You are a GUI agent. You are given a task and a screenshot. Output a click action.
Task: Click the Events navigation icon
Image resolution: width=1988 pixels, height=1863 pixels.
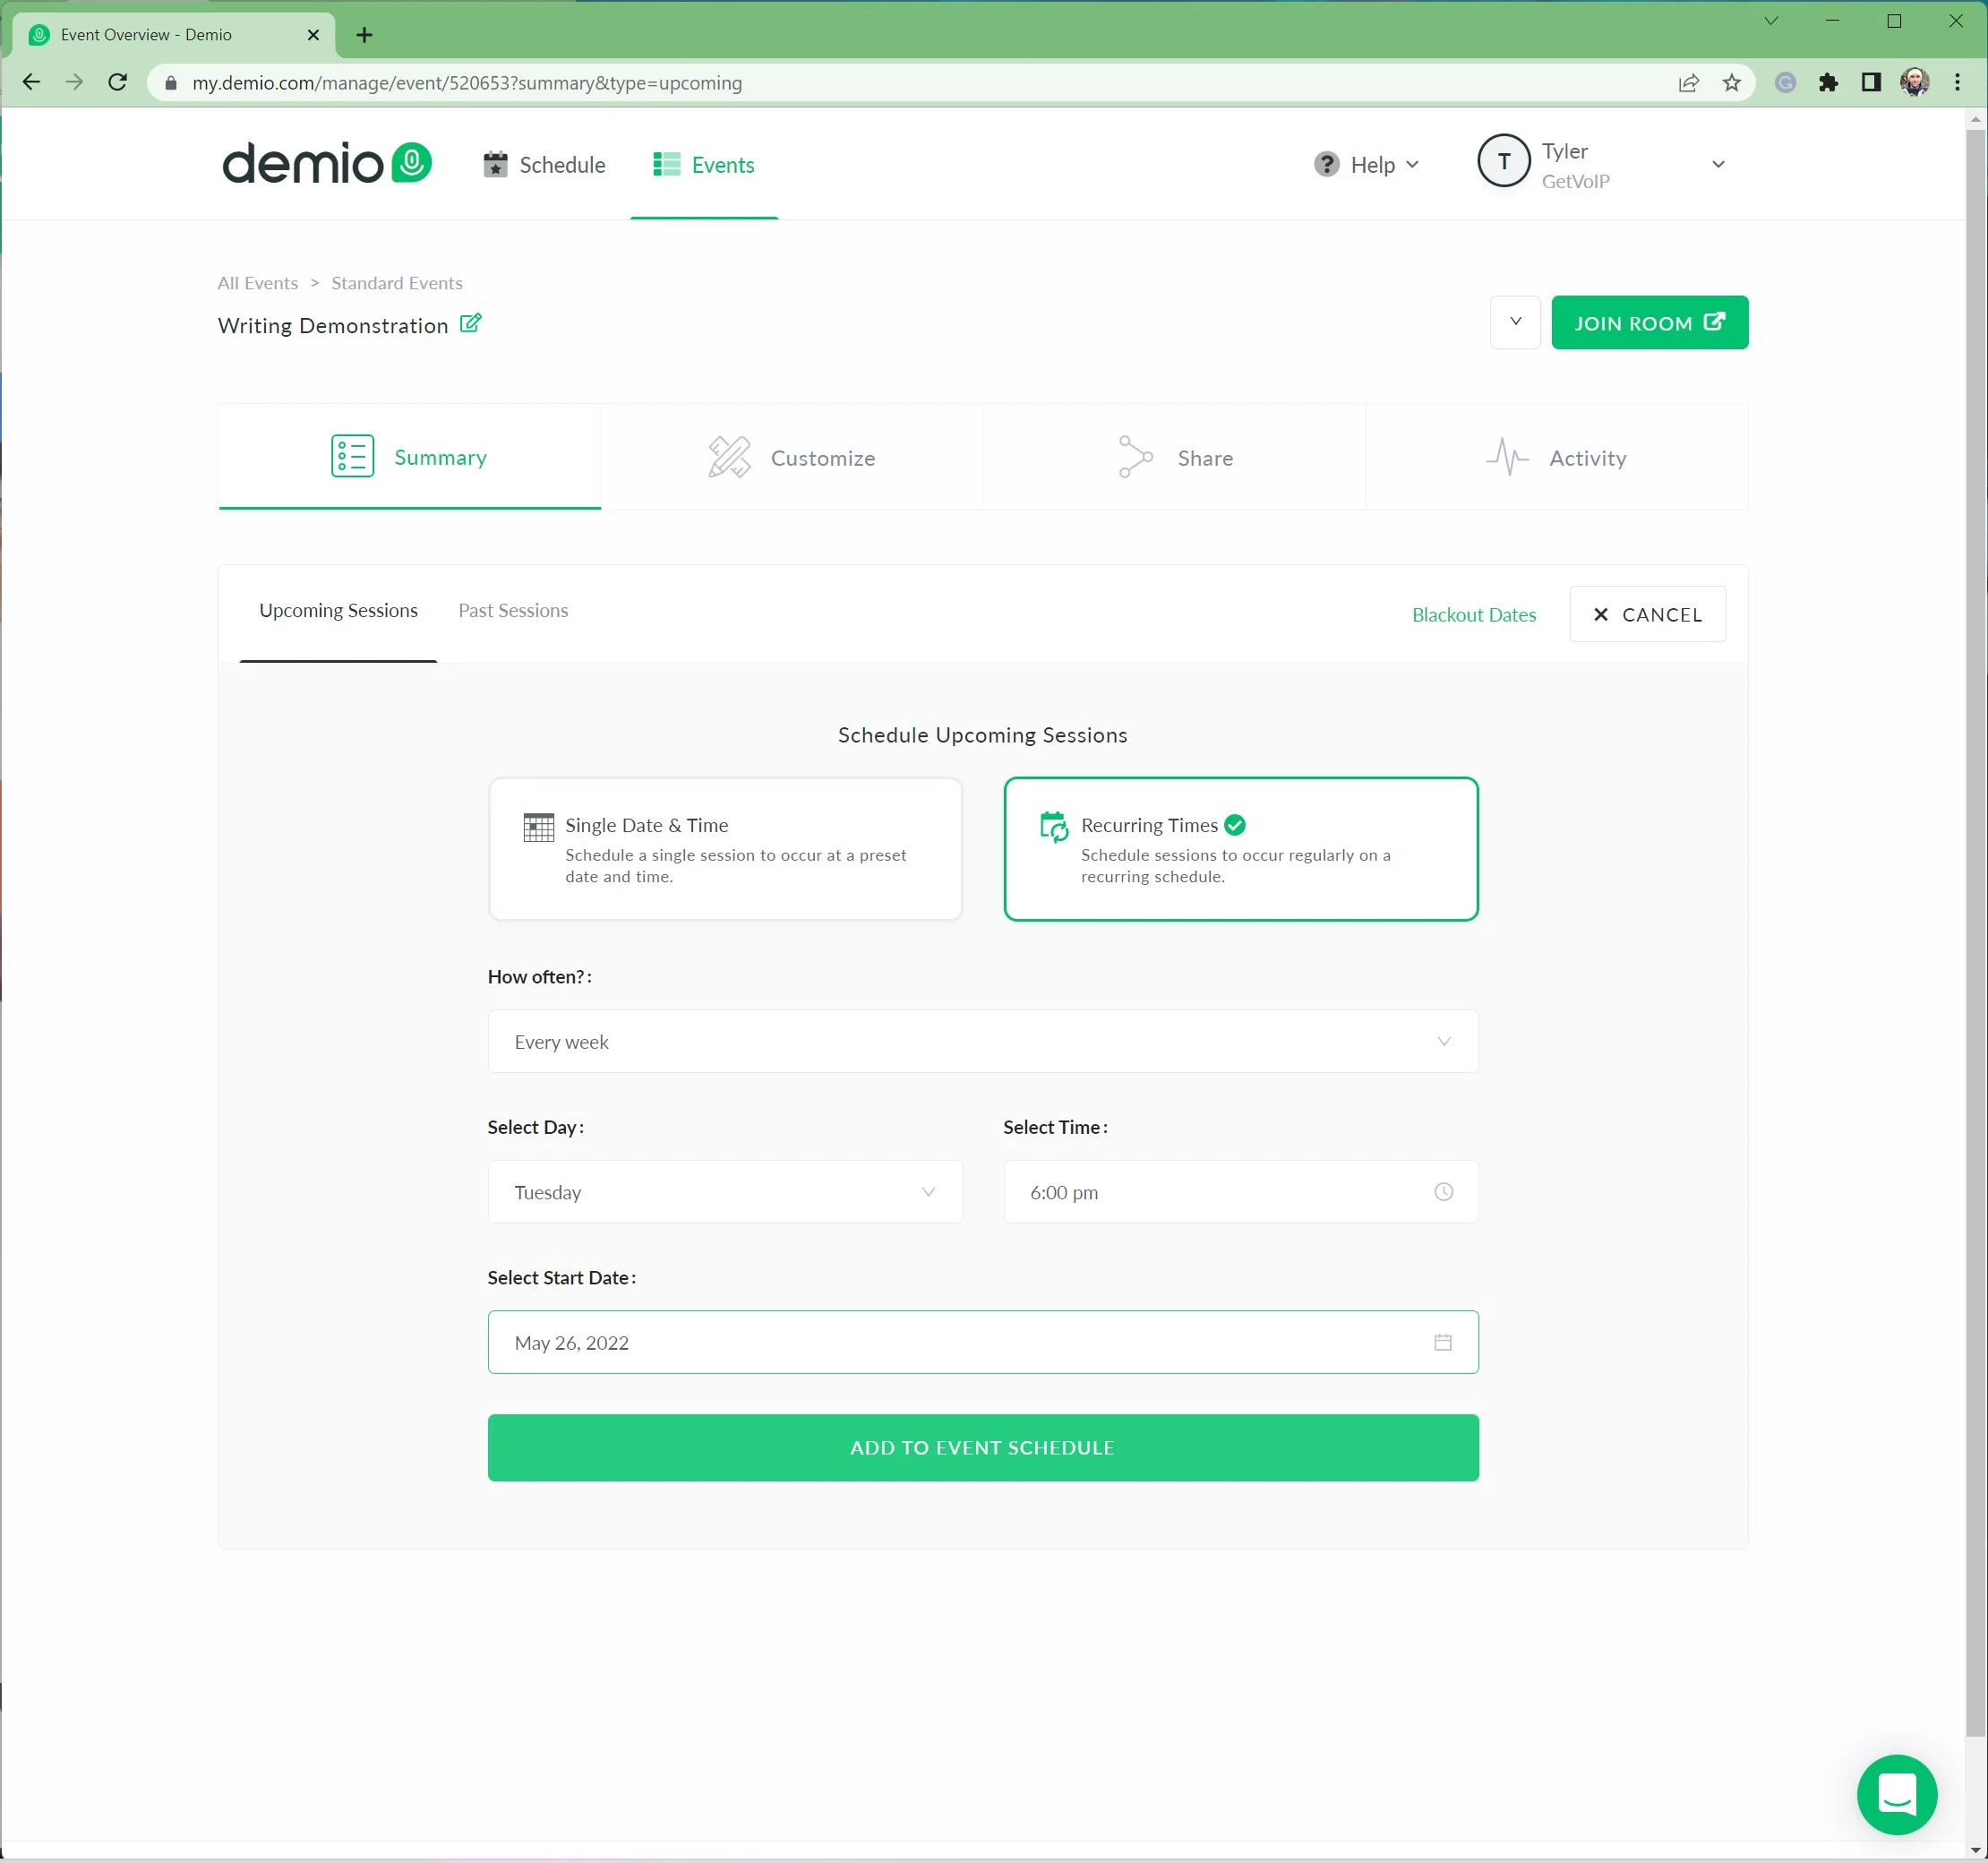[665, 163]
